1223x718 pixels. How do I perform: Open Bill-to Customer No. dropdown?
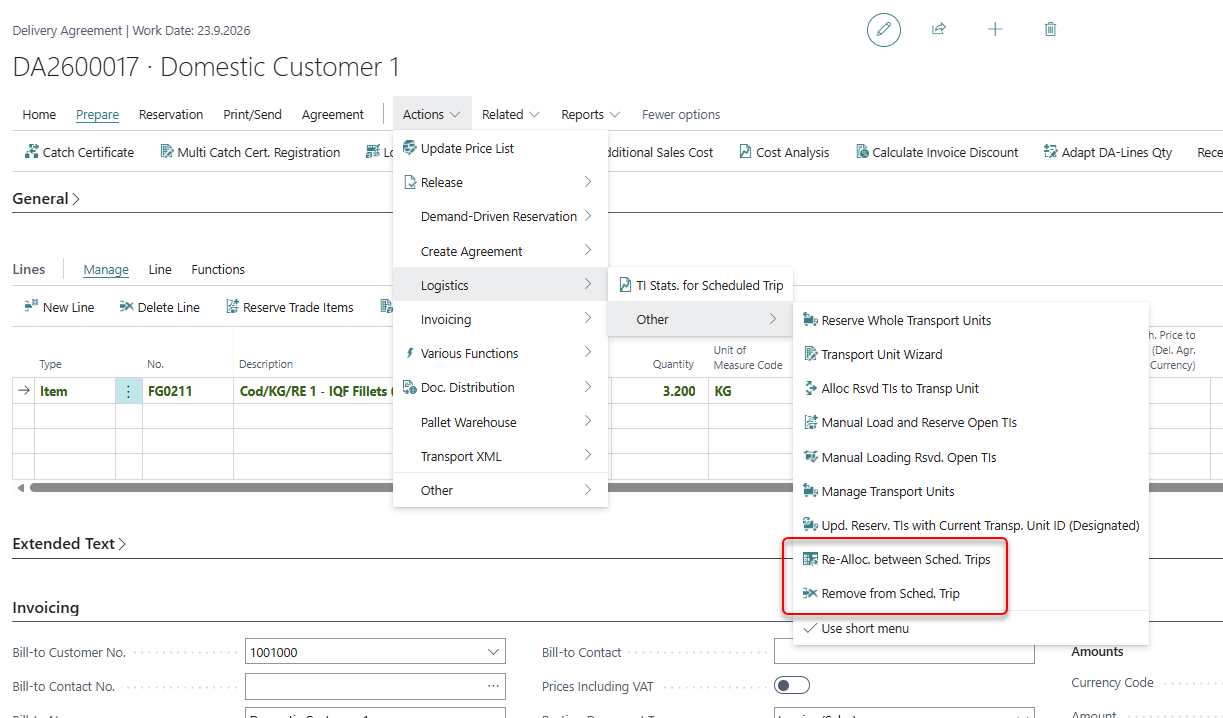pos(493,652)
